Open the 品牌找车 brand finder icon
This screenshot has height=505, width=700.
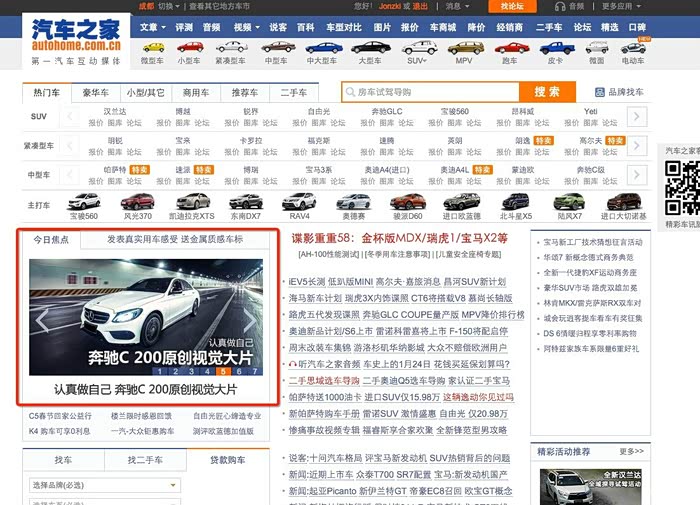coord(600,92)
